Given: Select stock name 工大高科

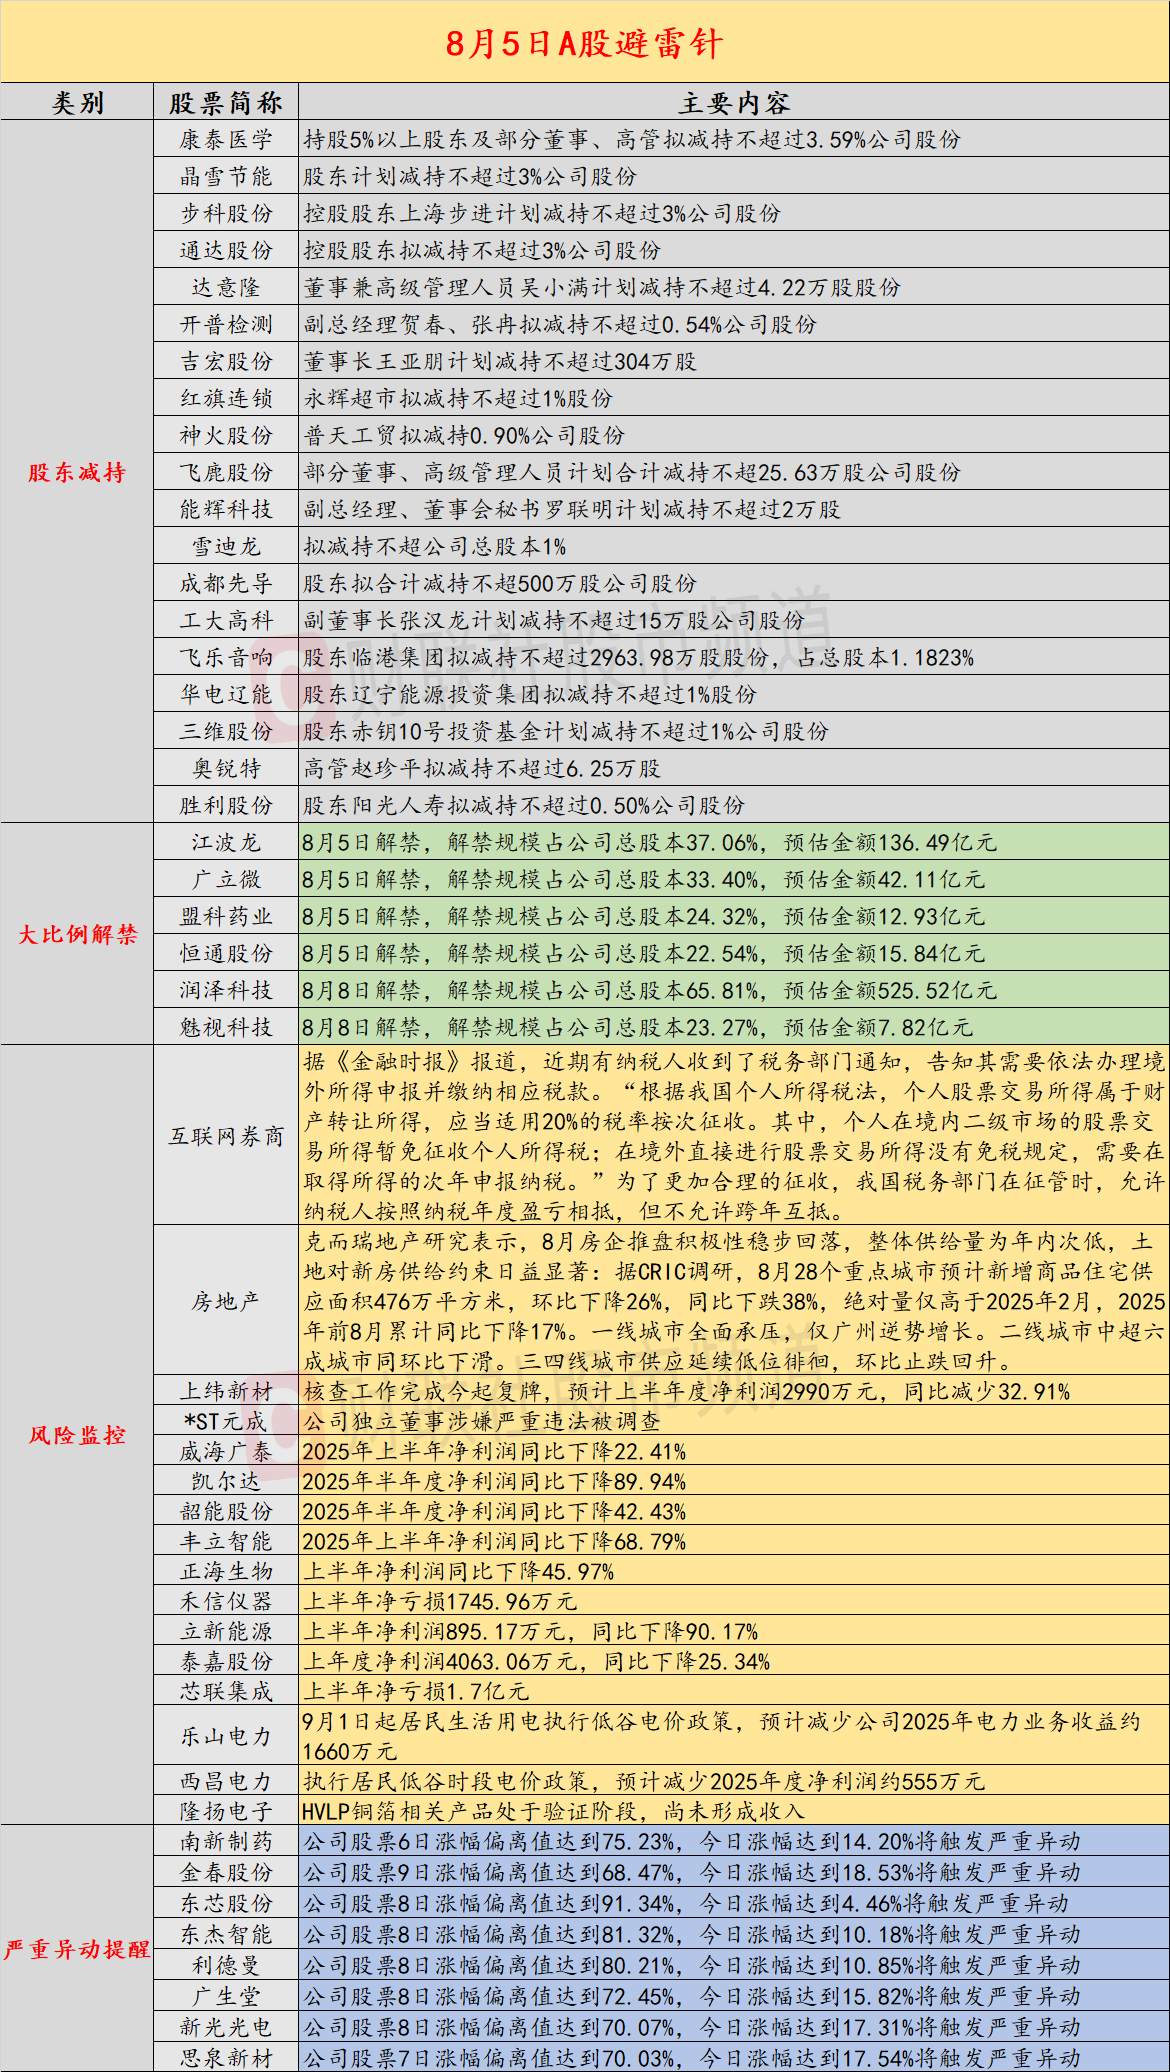Looking at the screenshot, I should [226, 620].
